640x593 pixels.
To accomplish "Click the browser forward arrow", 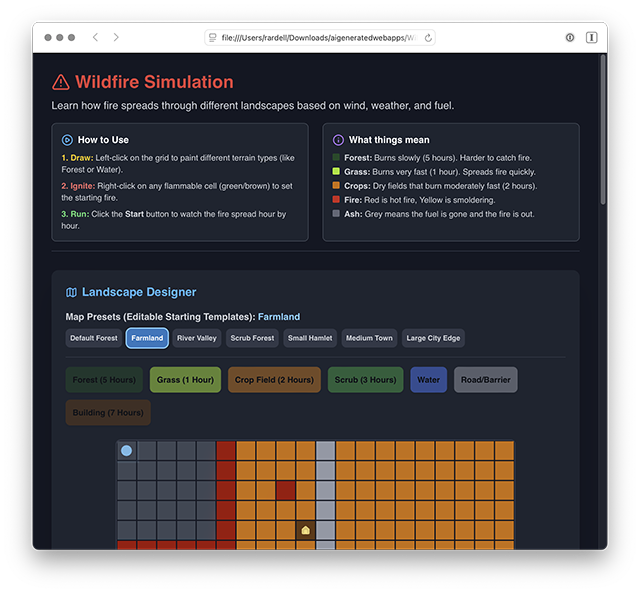I will tap(116, 37).
